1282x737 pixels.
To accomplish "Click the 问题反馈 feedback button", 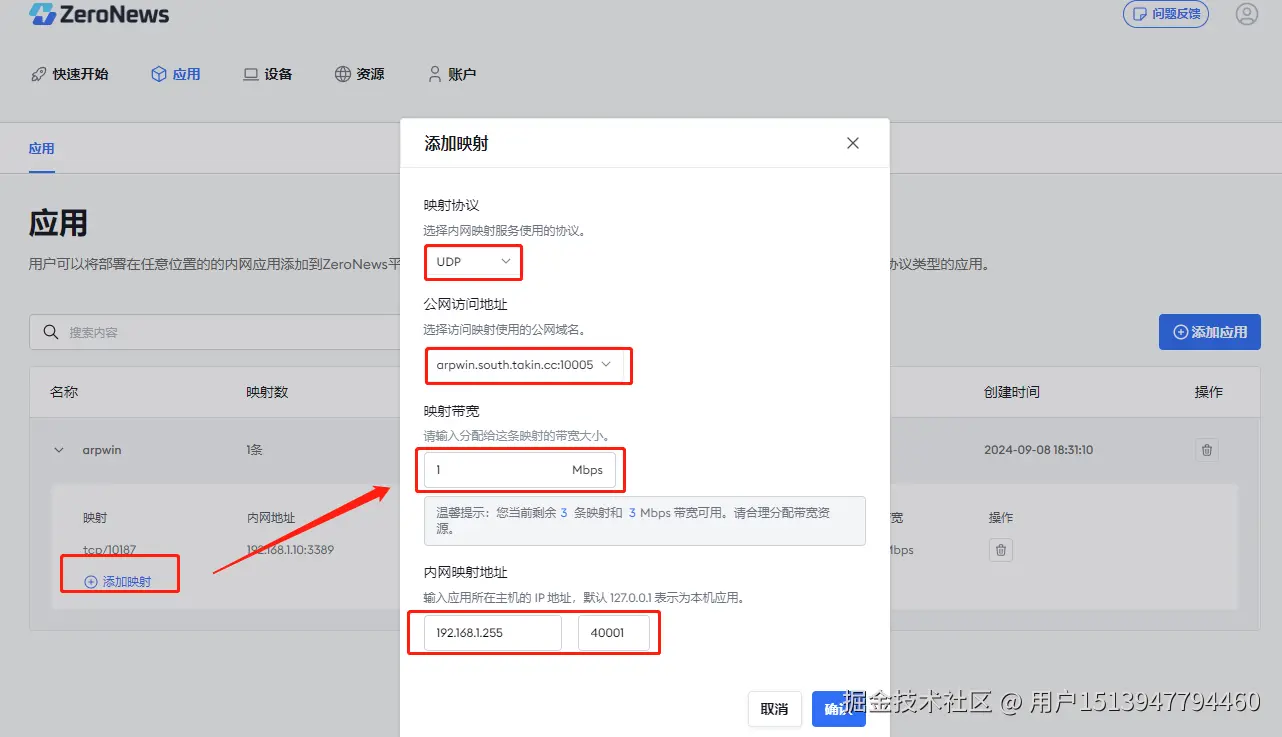I will coord(1165,14).
